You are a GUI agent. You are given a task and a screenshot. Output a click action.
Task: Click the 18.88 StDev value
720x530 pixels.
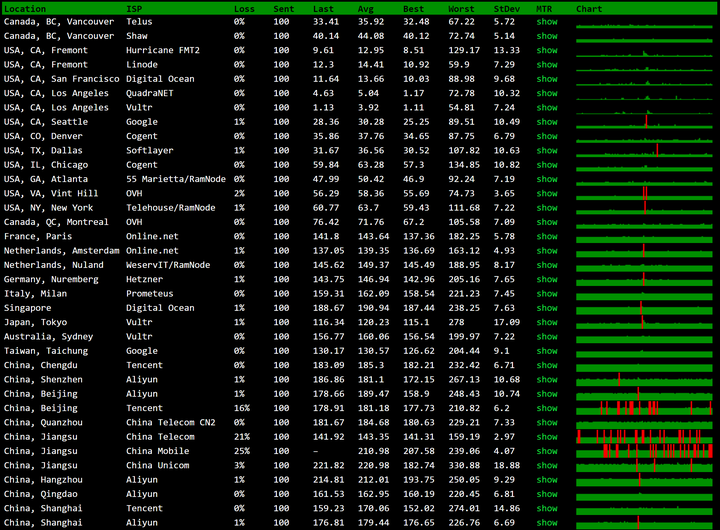(x=507, y=465)
